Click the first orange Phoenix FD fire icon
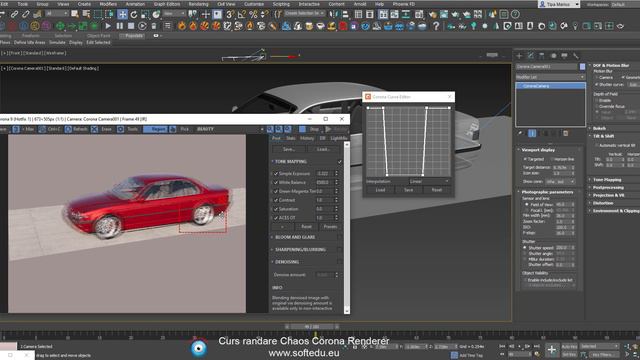 click(x=182, y=26)
